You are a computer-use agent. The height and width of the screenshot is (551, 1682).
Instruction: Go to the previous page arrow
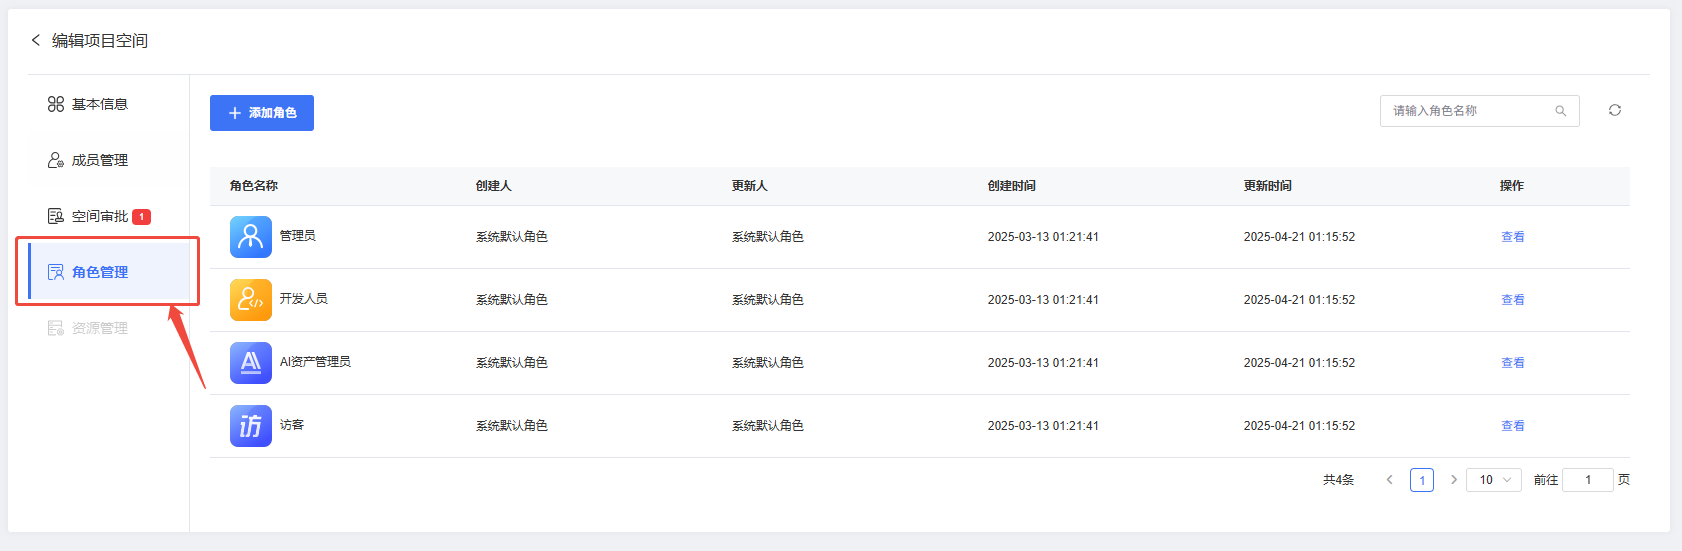[1389, 480]
